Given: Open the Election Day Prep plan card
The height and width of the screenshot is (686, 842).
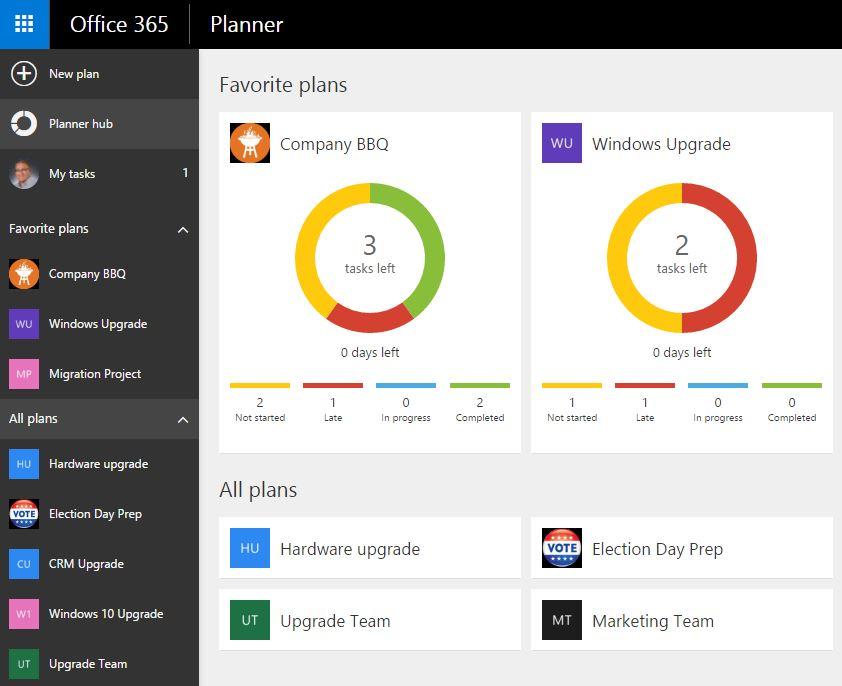Looking at the screenshot, I should [x=682, y=548].
